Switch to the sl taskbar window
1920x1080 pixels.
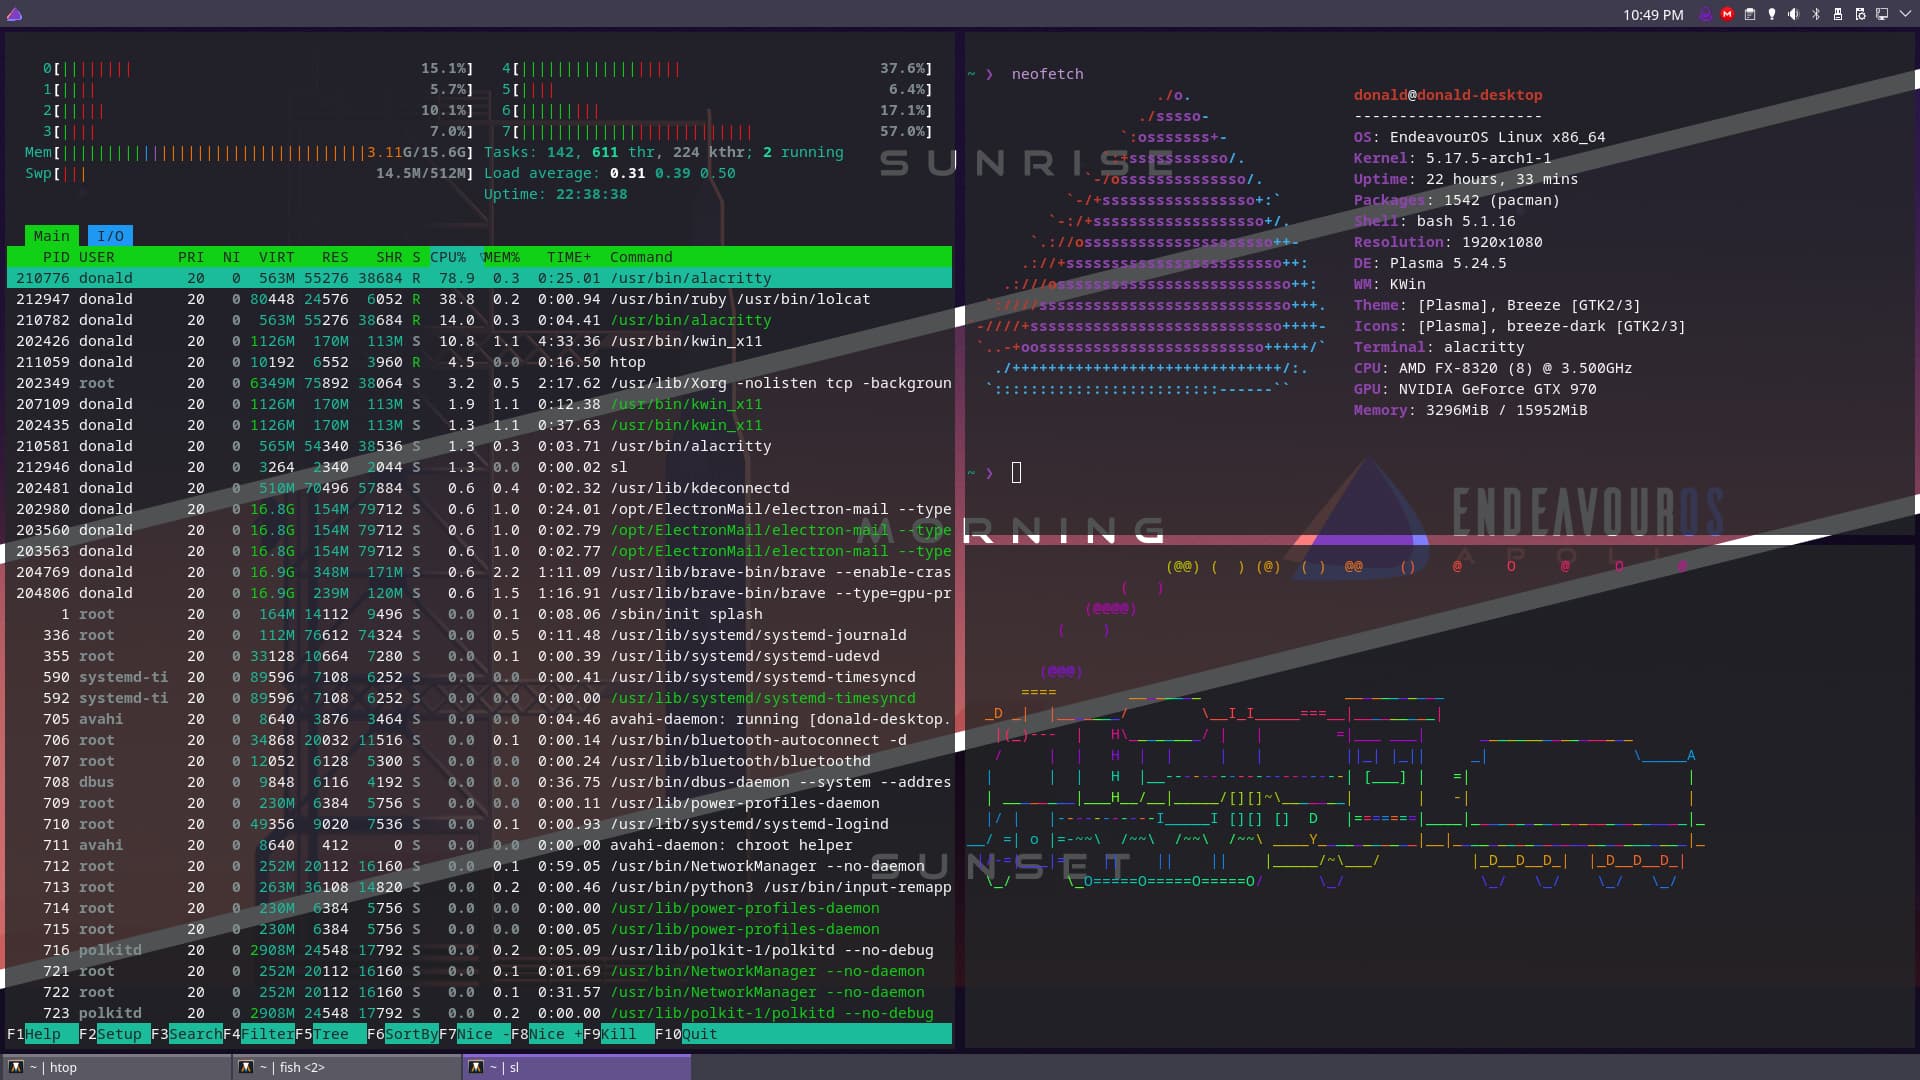click(576, 1067)
